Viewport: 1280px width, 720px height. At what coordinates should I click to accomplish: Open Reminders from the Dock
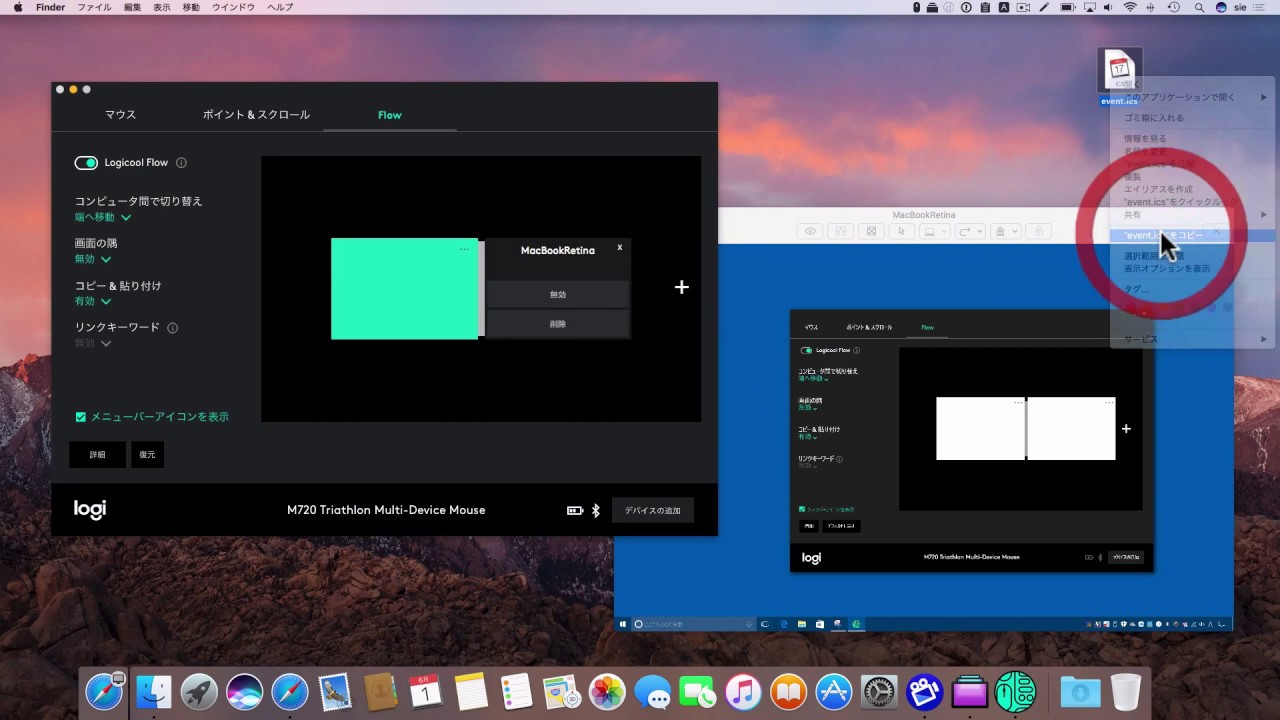(x=516, y=691)
